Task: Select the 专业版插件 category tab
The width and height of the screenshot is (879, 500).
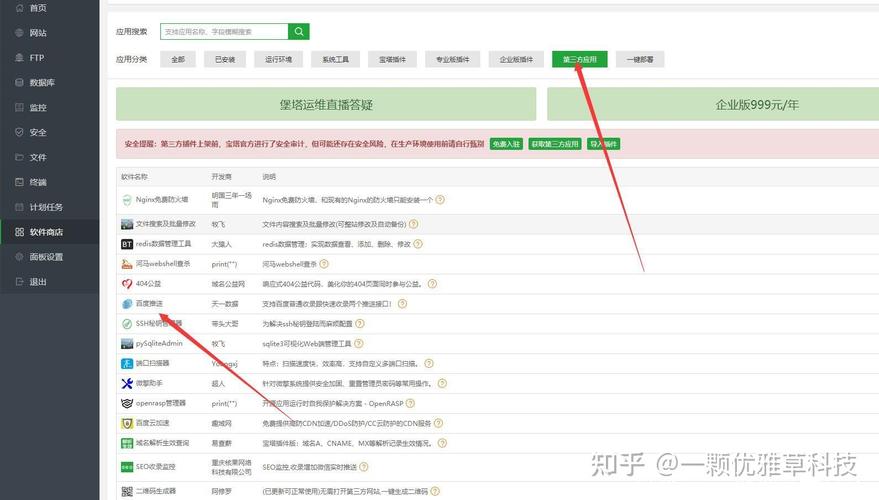Action: coord(452,59)
